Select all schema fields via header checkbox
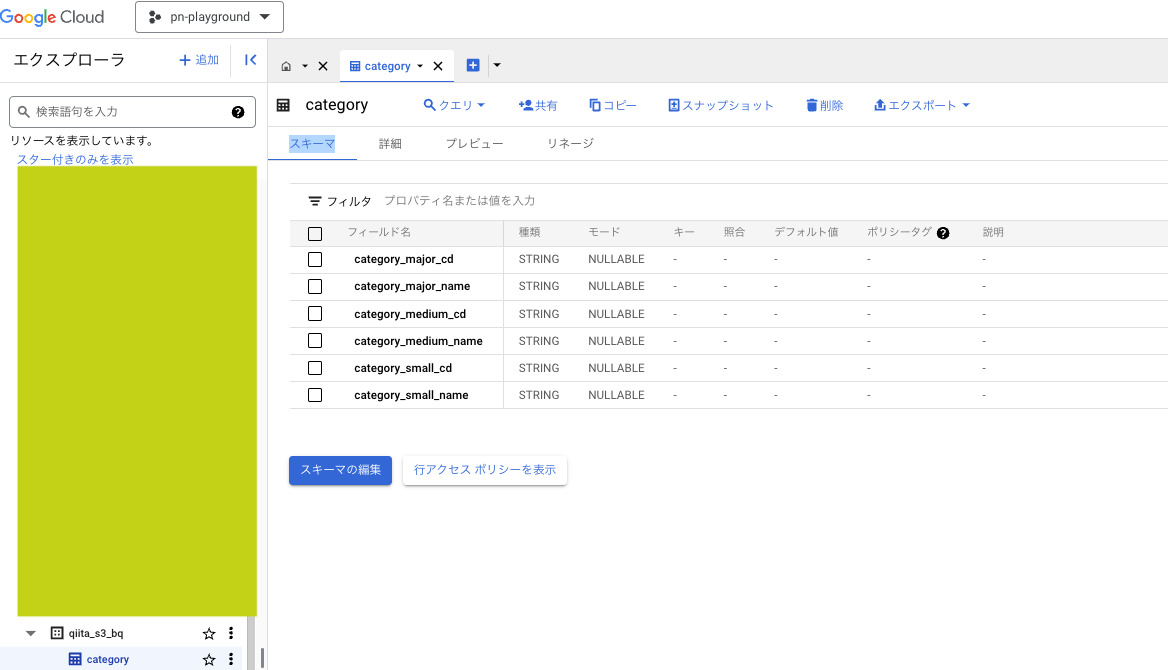 [315, 232]
